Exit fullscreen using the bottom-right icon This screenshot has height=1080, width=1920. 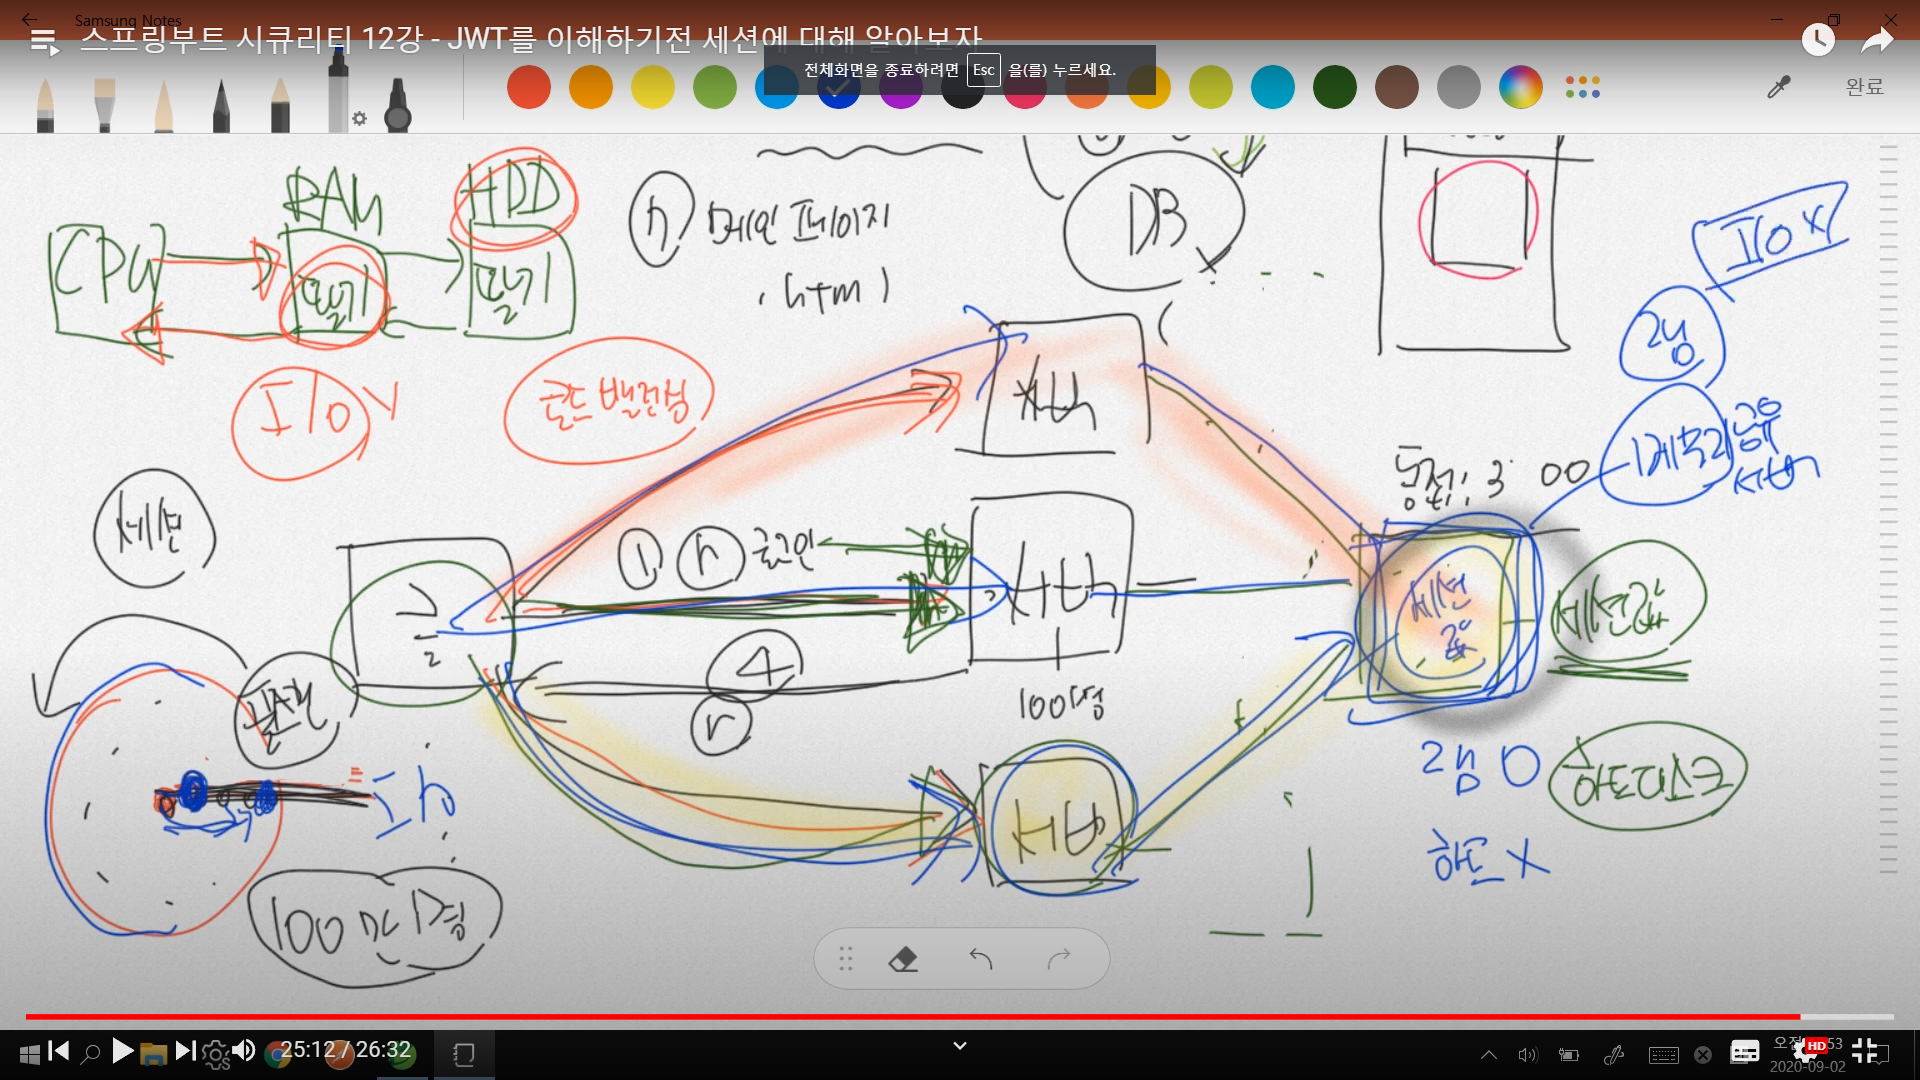point(1864,1050)
